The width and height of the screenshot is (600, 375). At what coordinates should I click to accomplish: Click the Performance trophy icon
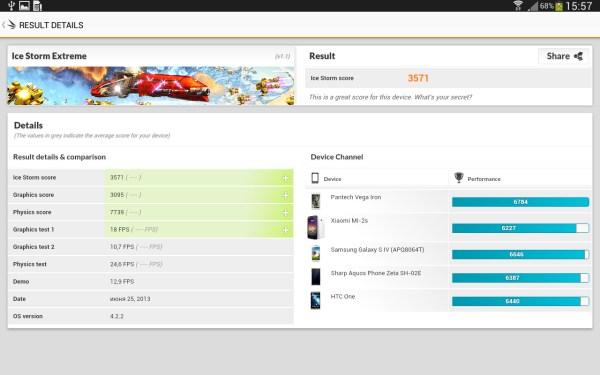click(x=458, y=178)
